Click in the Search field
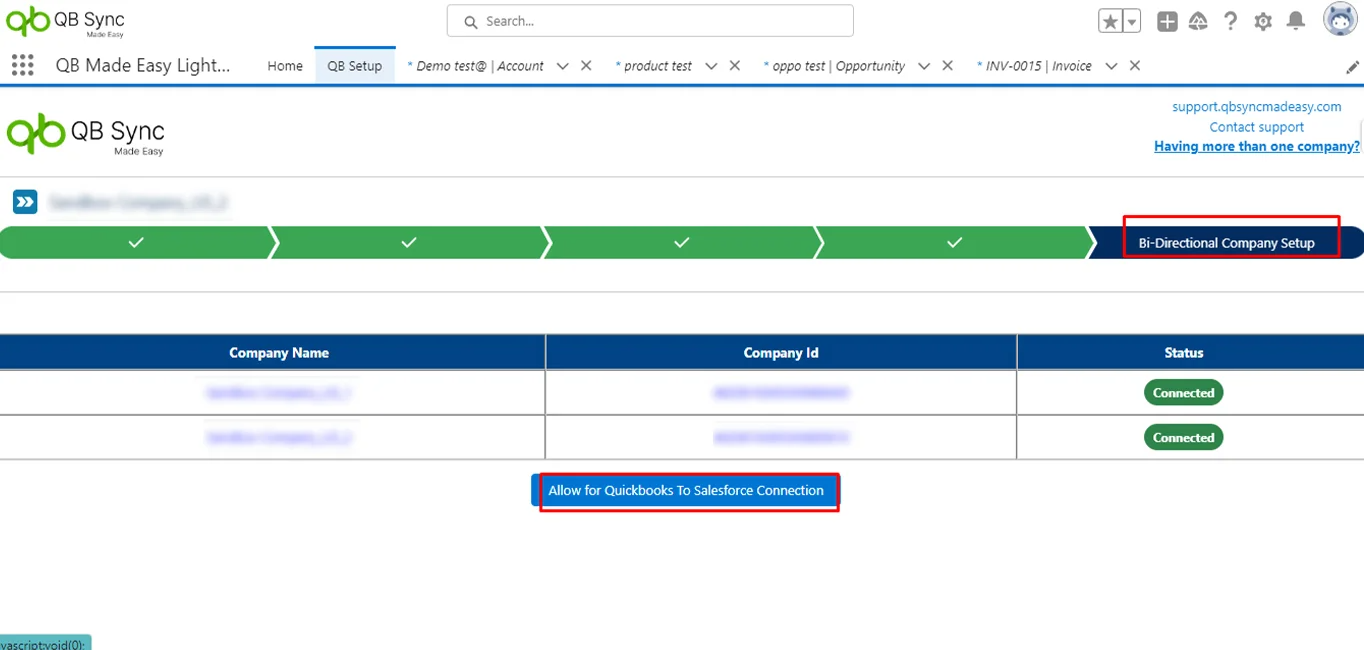1364x650 pixels. (x=650, y=21)
